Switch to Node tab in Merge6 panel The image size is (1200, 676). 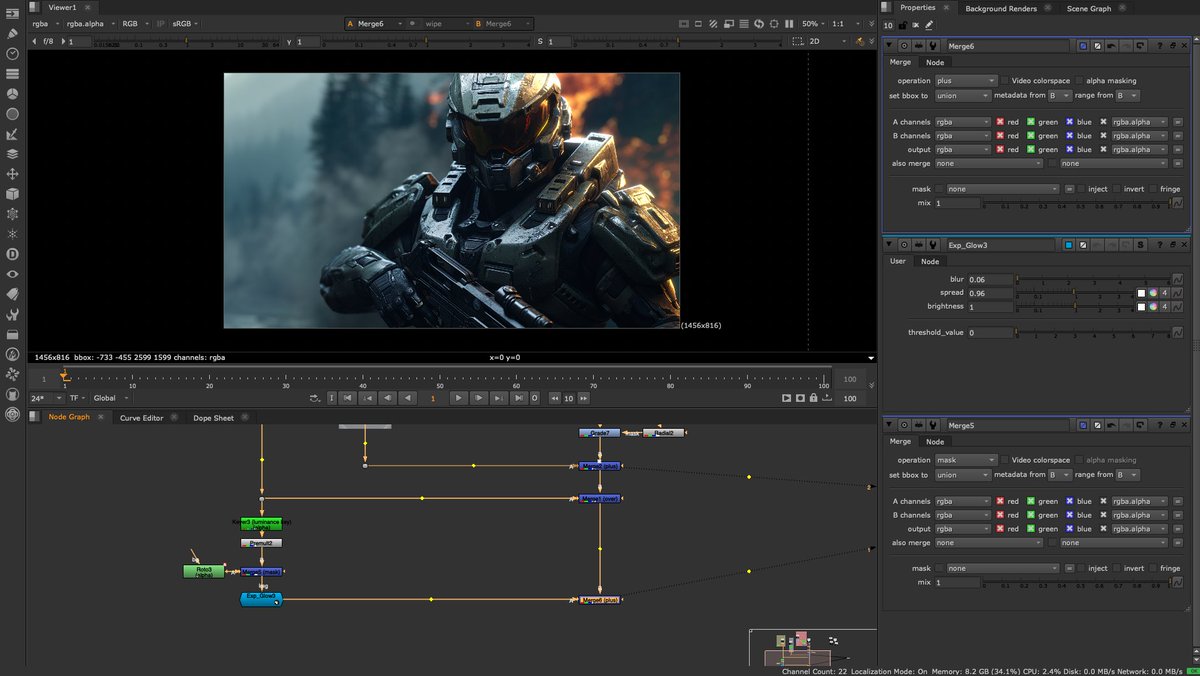click(935, 62)
